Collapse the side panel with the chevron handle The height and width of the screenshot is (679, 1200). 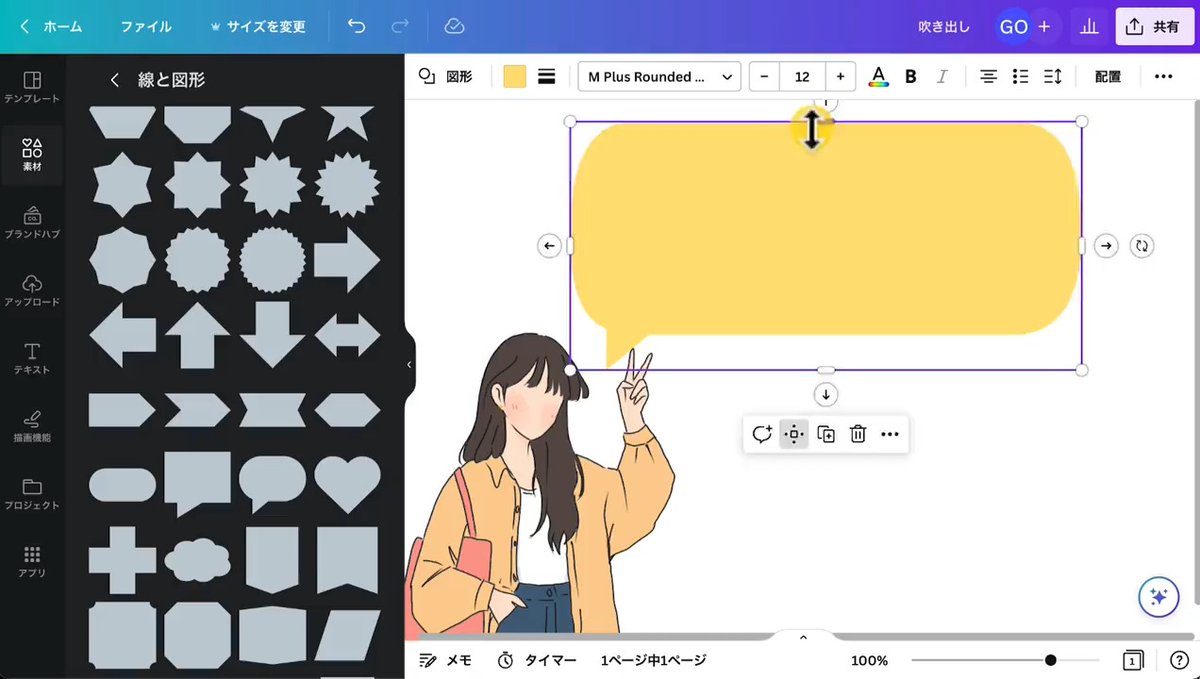tap(409, 365)
